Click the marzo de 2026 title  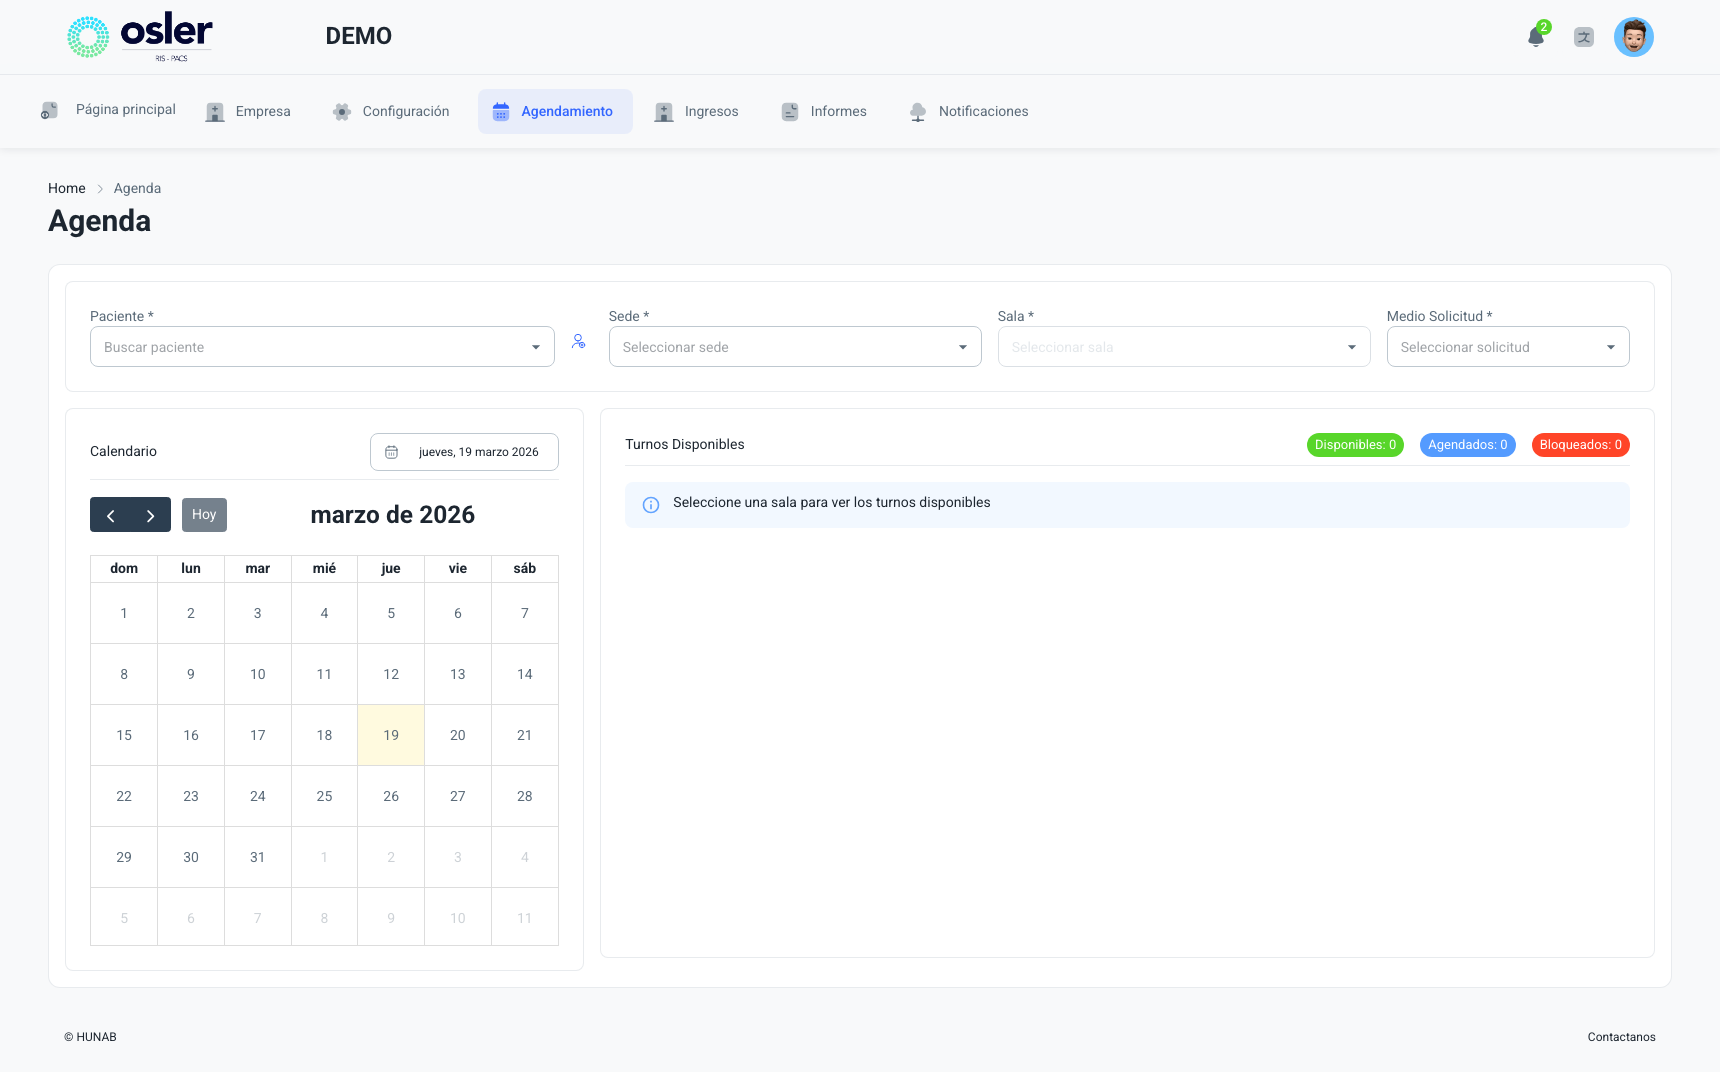click(393, 515)
